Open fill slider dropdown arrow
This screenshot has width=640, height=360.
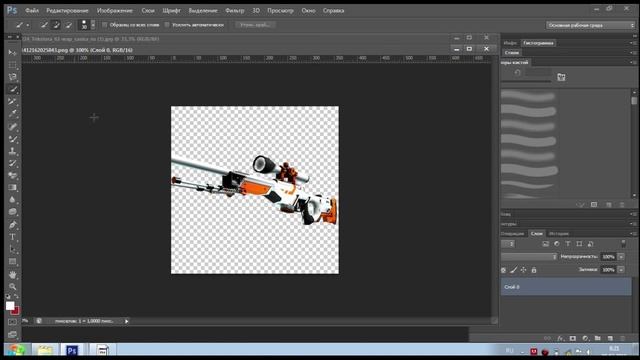pyautogui.click(x=621, y=270)
